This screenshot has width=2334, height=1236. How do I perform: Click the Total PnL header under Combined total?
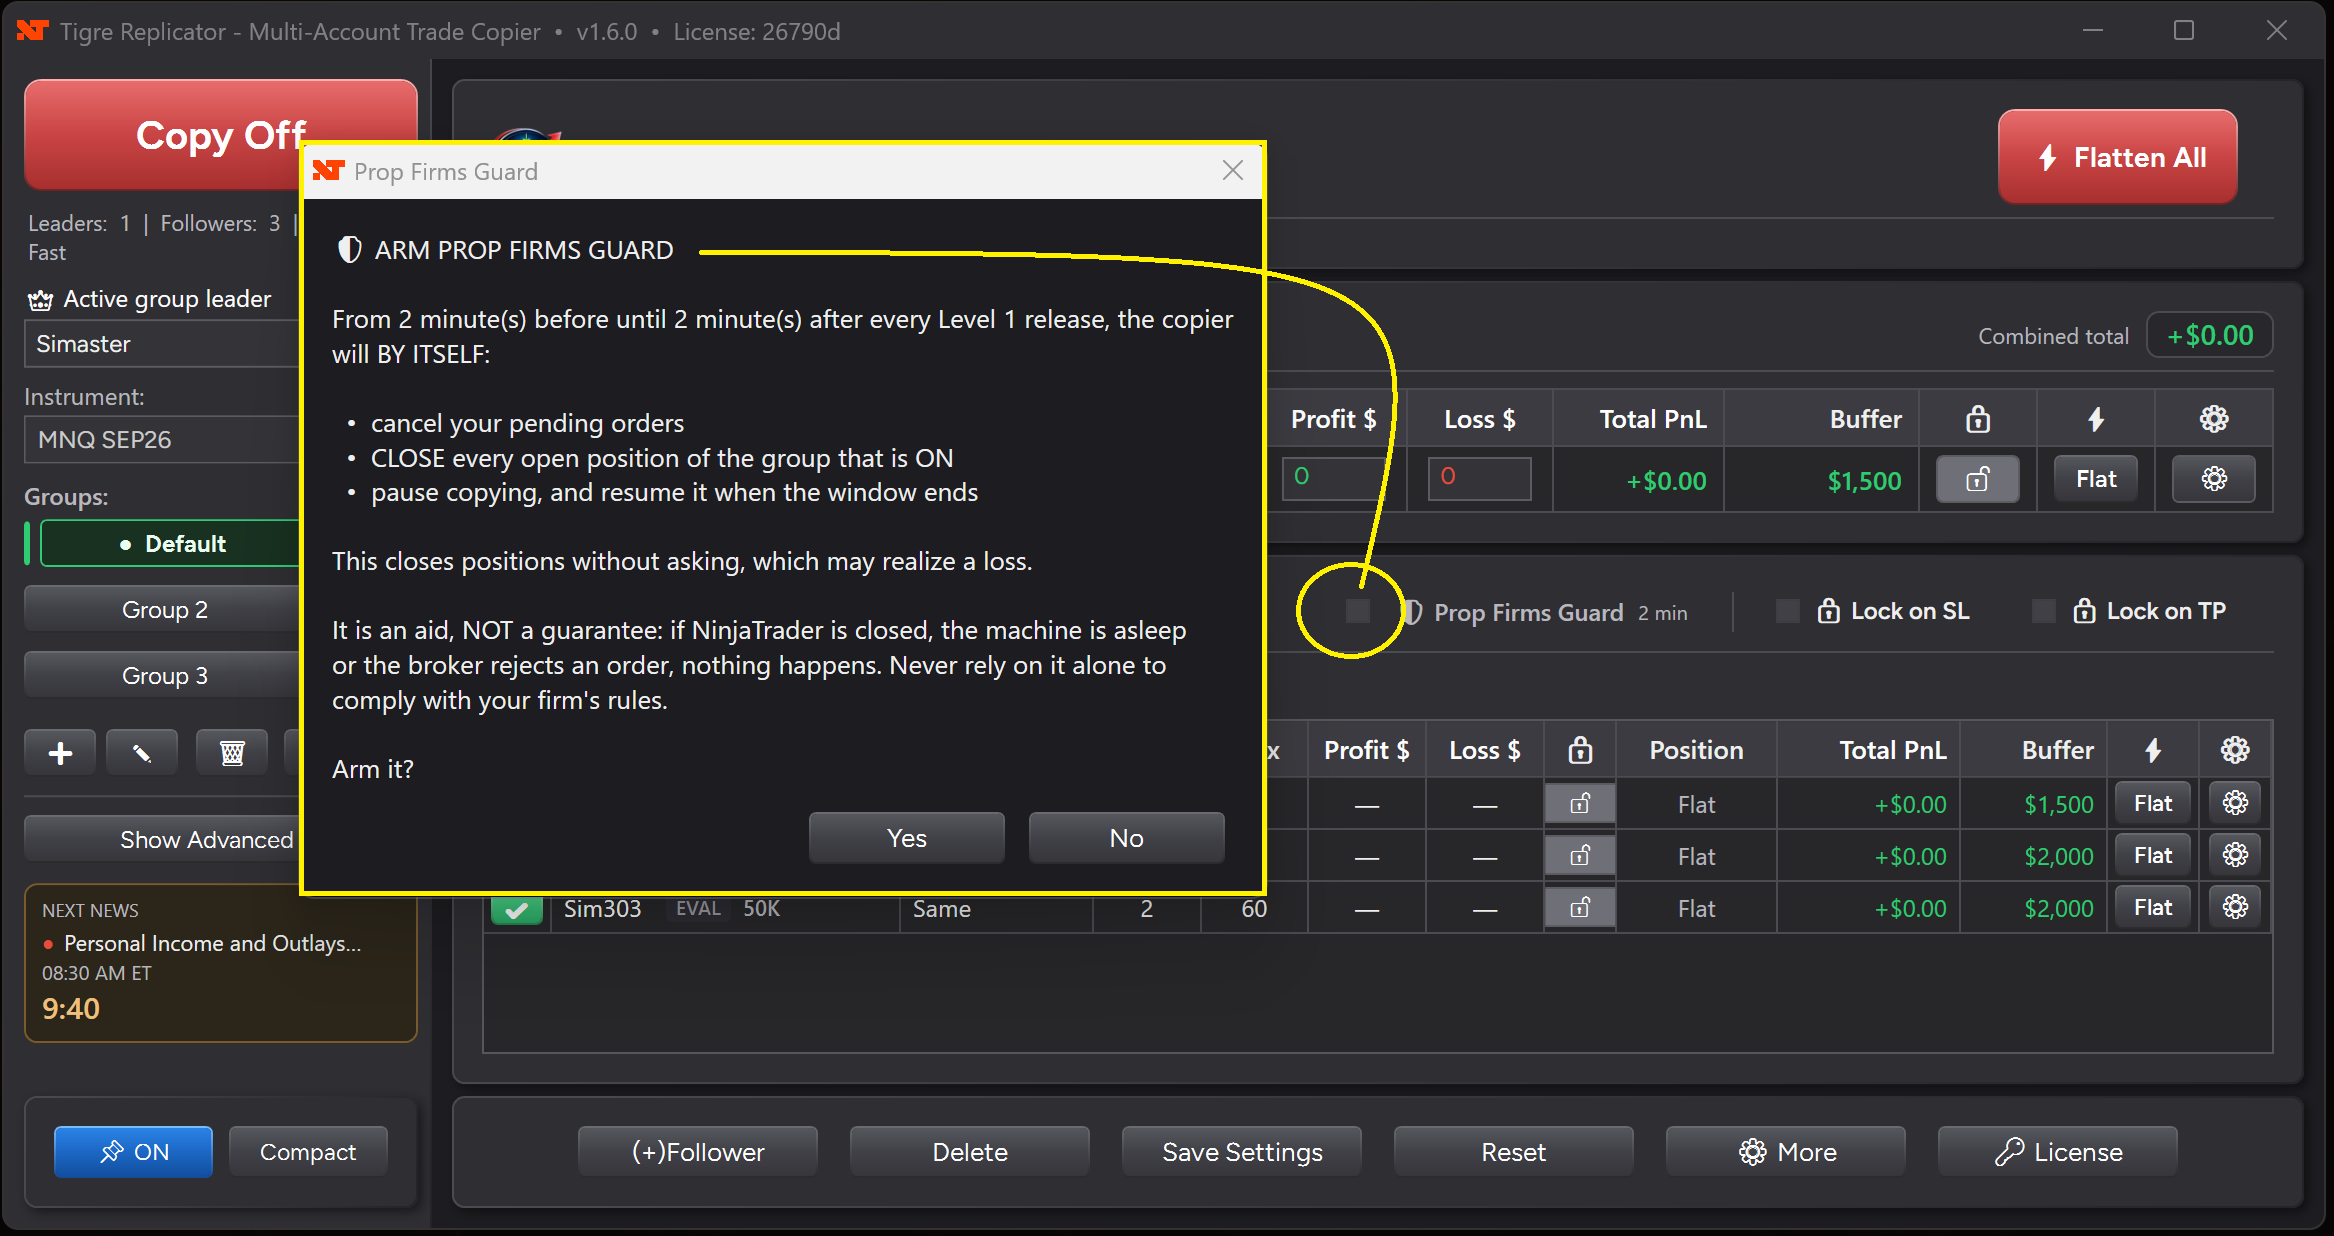click(x=1652, y=419)
